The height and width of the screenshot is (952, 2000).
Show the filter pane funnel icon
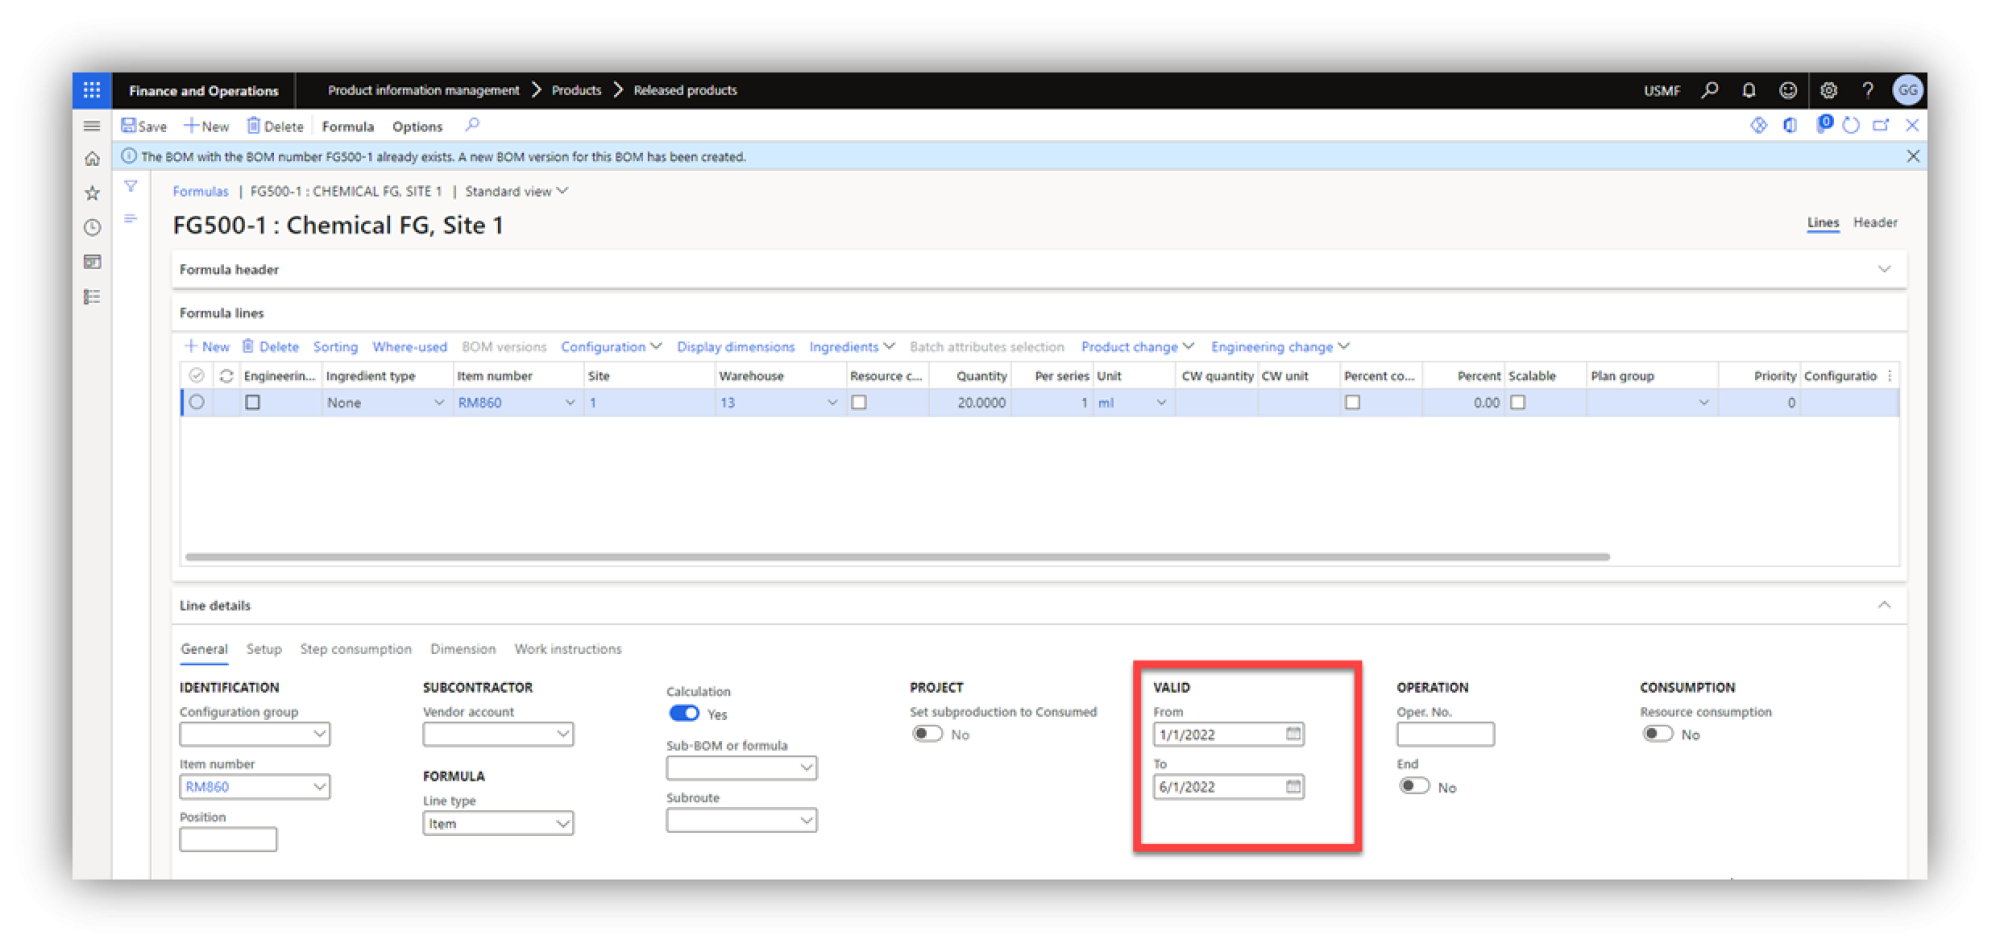click(x=131, y=186)
